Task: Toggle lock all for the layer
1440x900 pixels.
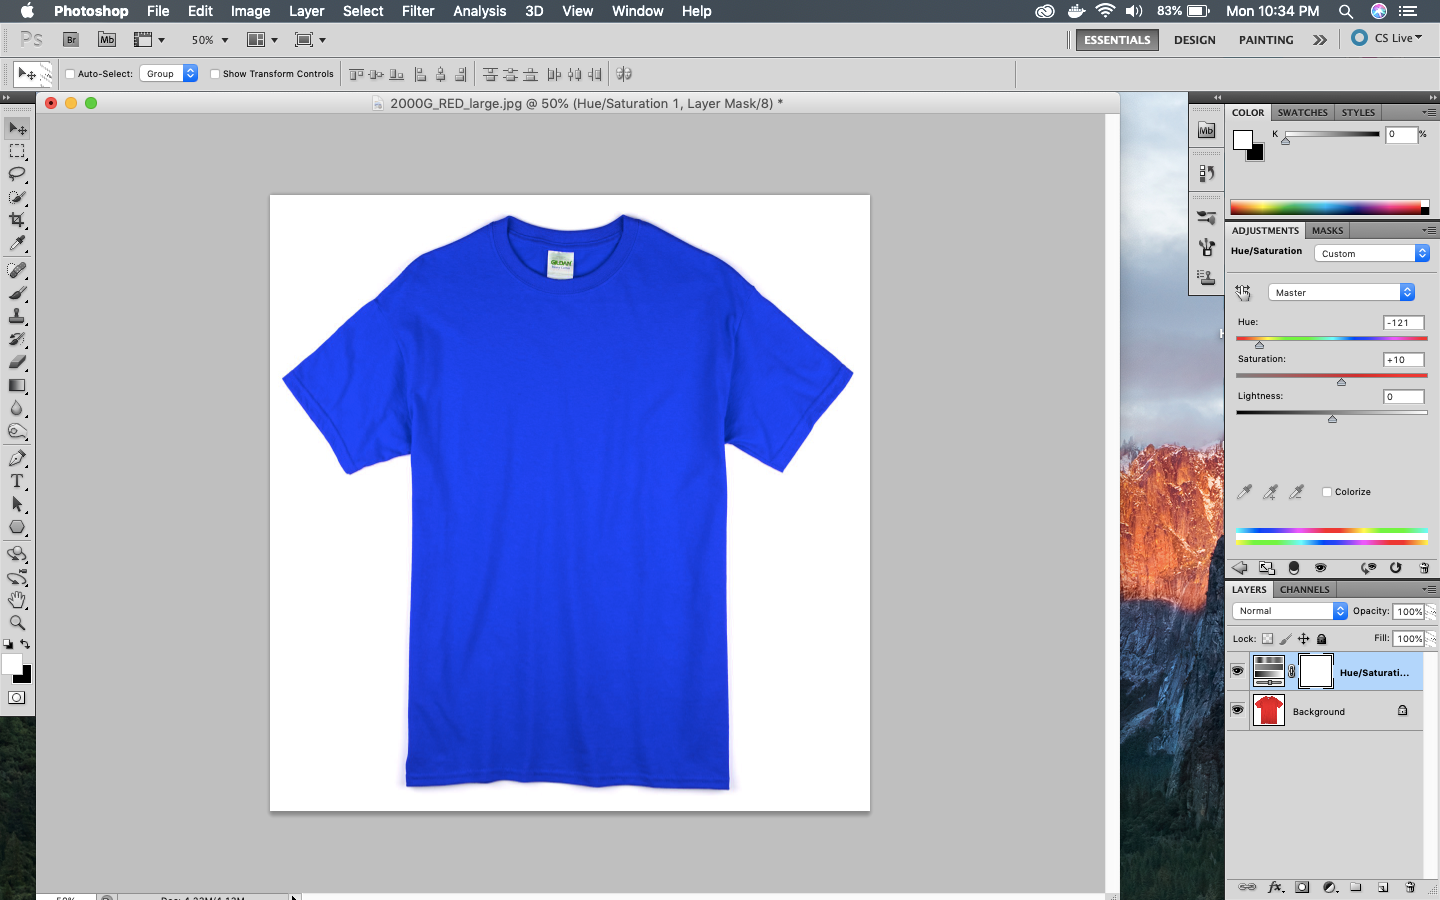Action: pyautogui.click(x=1322, y=639)
